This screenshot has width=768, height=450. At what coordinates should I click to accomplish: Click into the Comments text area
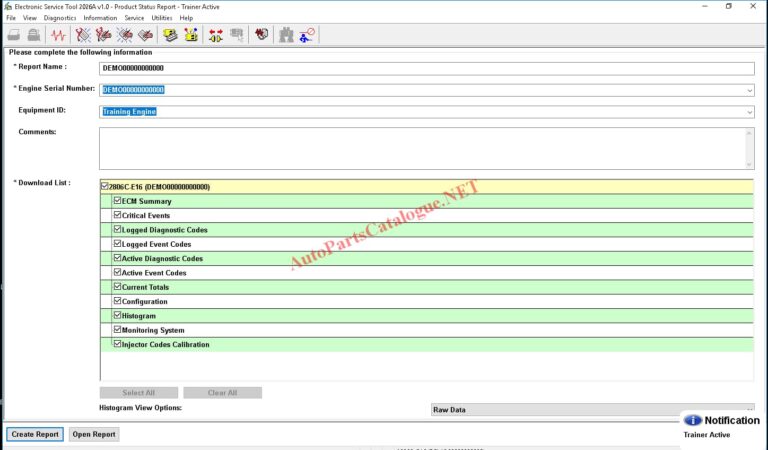point(422,148)
